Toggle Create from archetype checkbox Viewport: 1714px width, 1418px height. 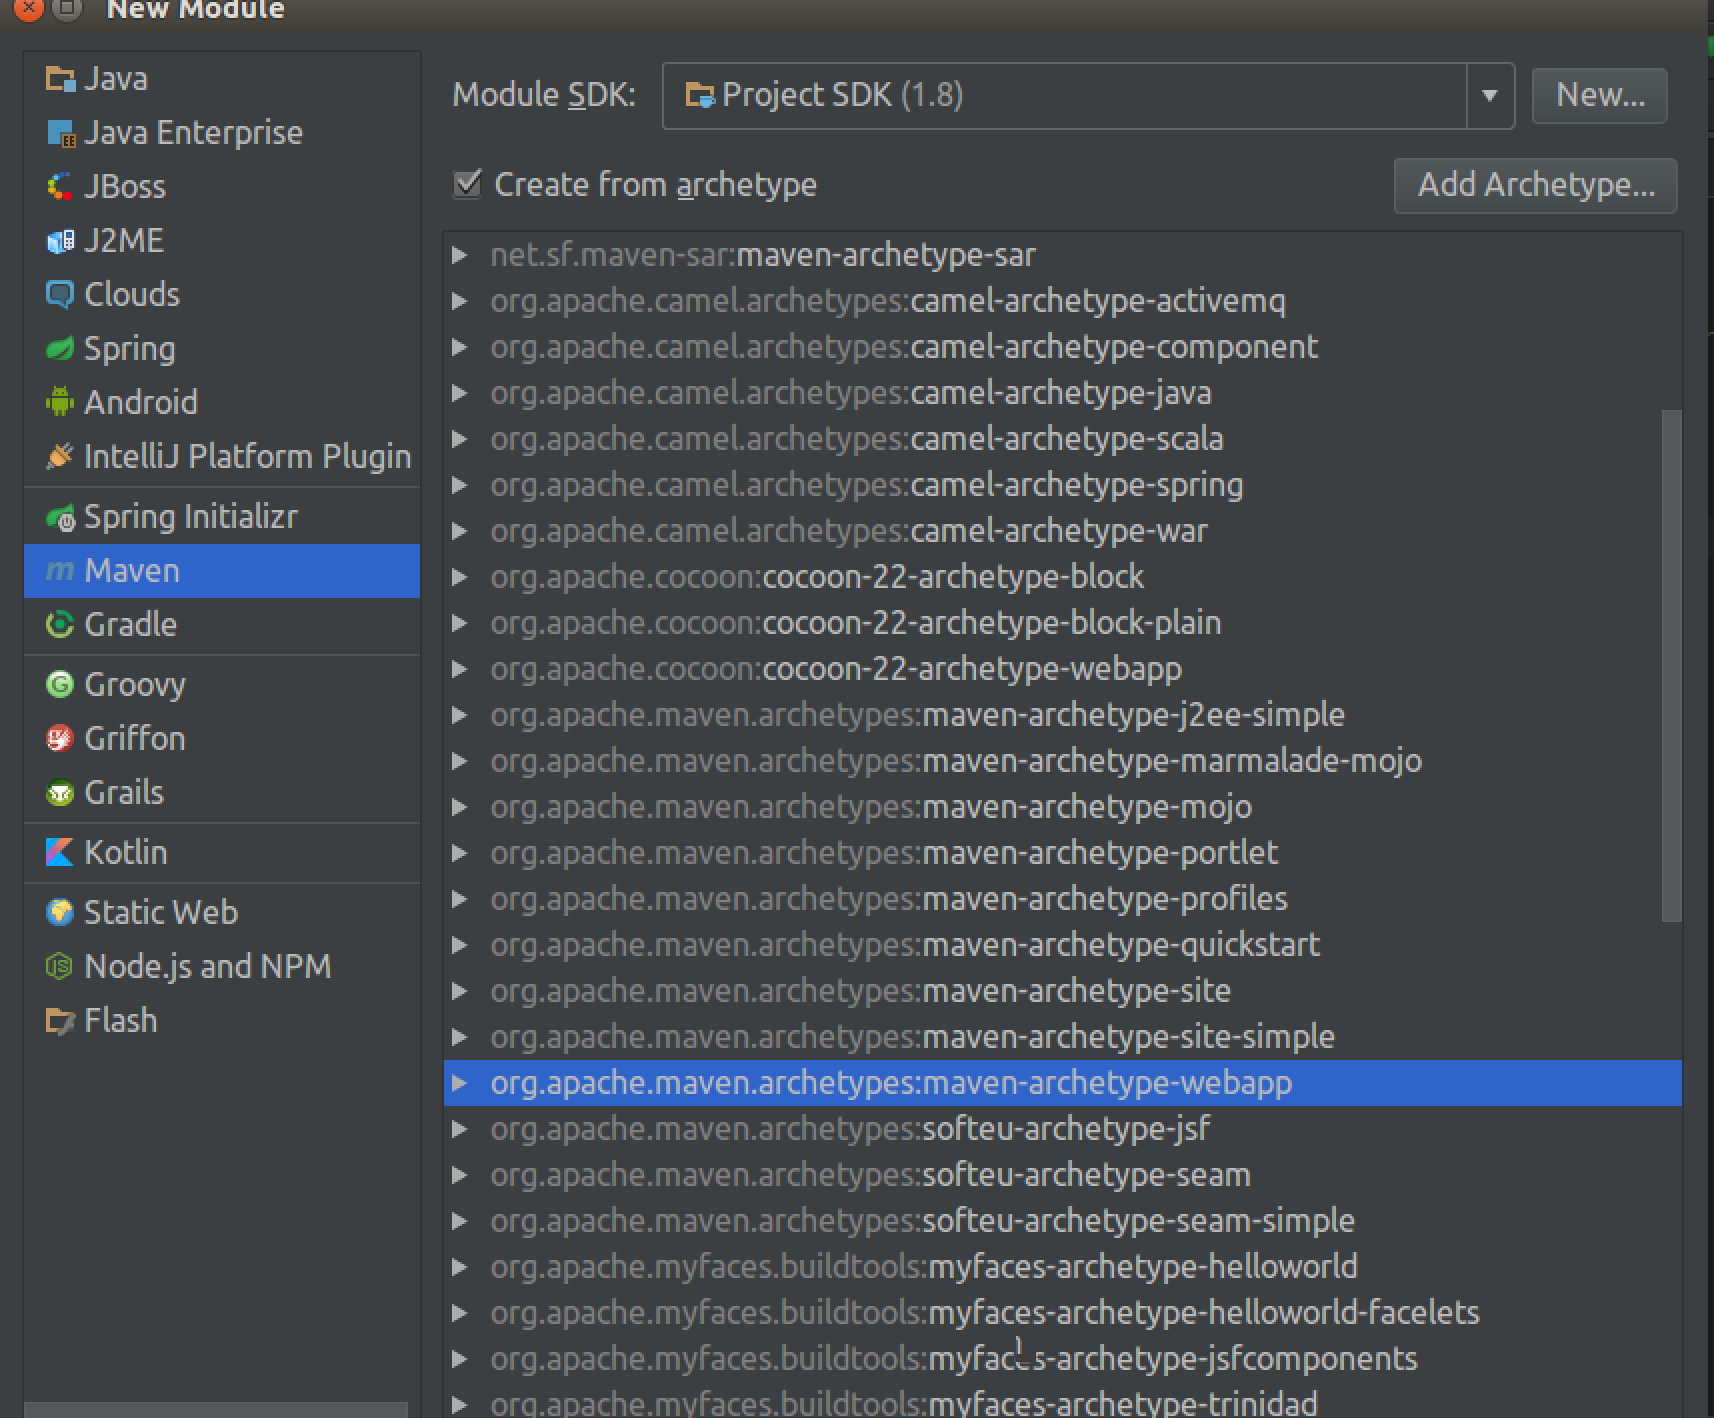coord(467,184)
